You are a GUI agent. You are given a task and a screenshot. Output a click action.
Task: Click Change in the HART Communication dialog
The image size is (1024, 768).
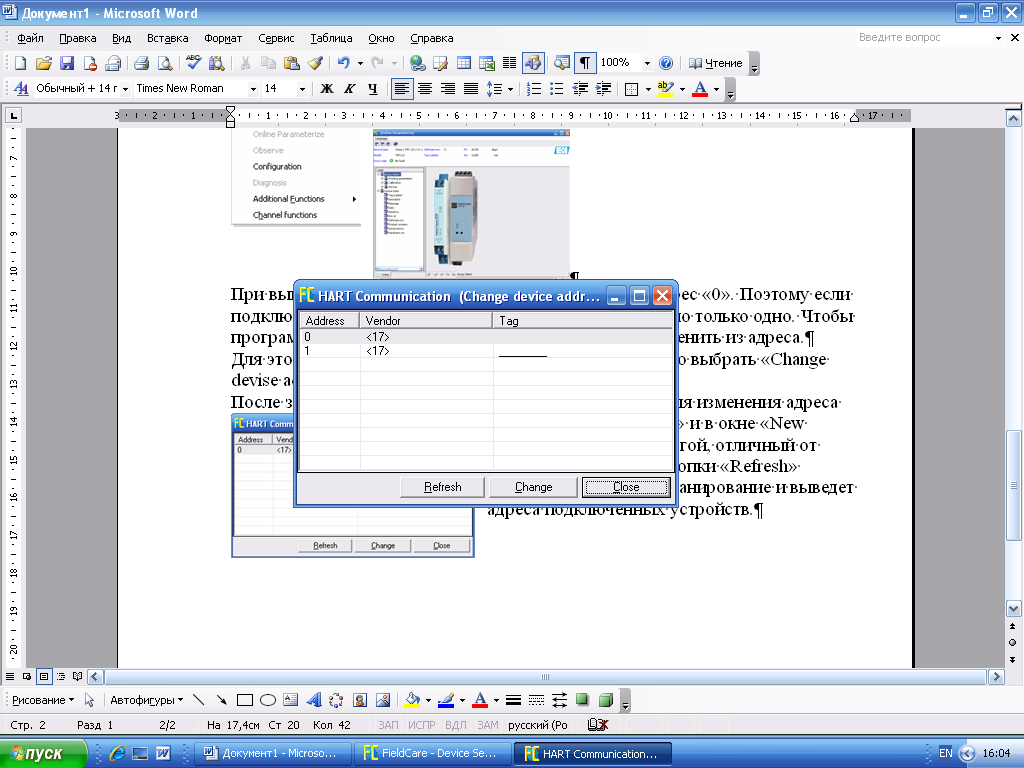[x=533, y=487]
